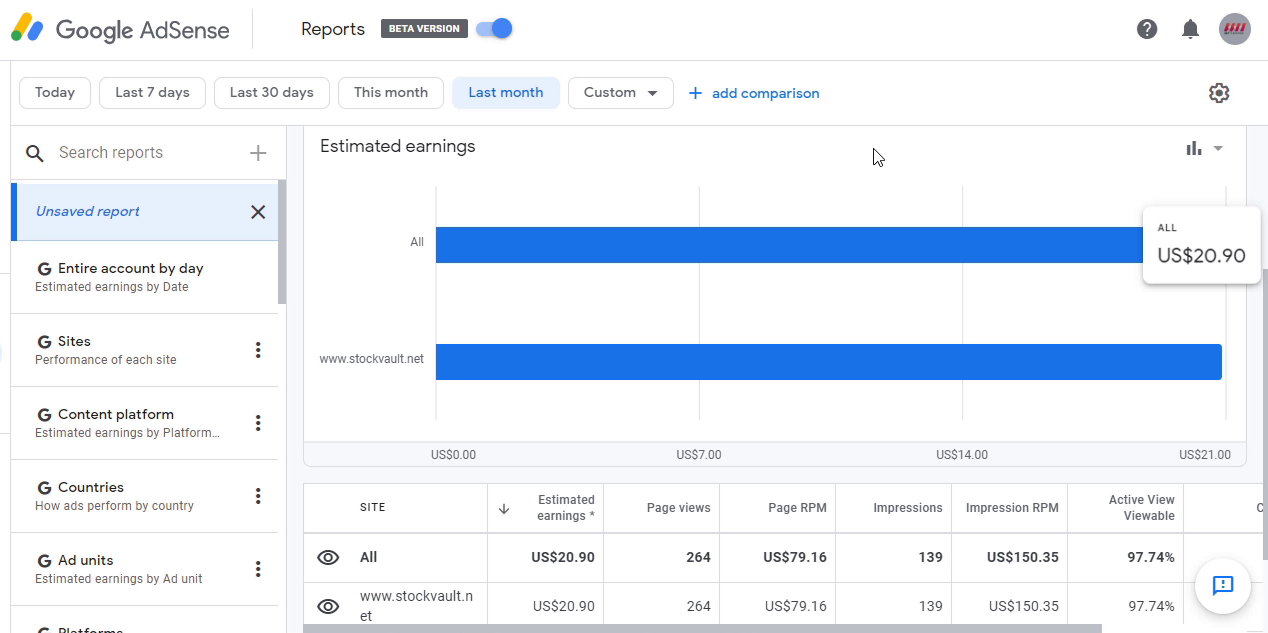Sort by Estimated earnings column arrow
The width and height of the screenshot is (1268, 633).
point(504,508)
